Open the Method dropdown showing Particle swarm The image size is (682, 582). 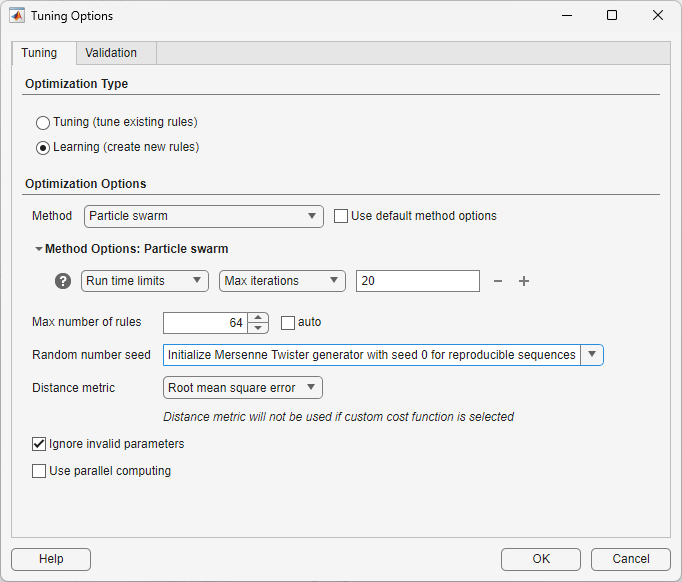[x=204, y=216]
